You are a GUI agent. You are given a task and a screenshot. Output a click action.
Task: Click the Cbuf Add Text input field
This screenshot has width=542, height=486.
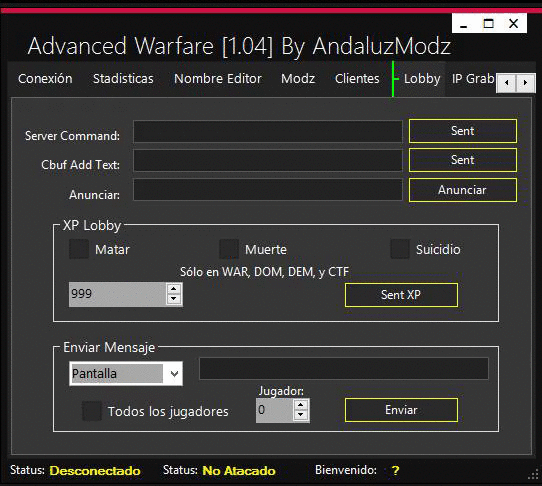tap(268, 160)
